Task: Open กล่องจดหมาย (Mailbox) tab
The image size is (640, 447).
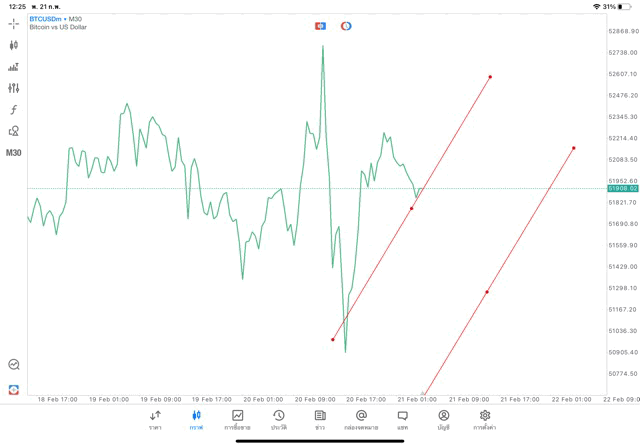Action: tap(361, 420)
